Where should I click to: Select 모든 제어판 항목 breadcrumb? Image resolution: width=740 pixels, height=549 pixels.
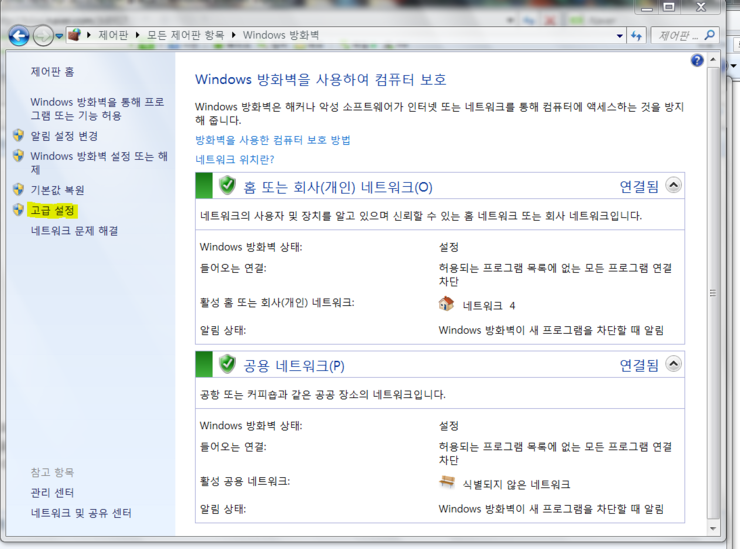tap(185, 35)
